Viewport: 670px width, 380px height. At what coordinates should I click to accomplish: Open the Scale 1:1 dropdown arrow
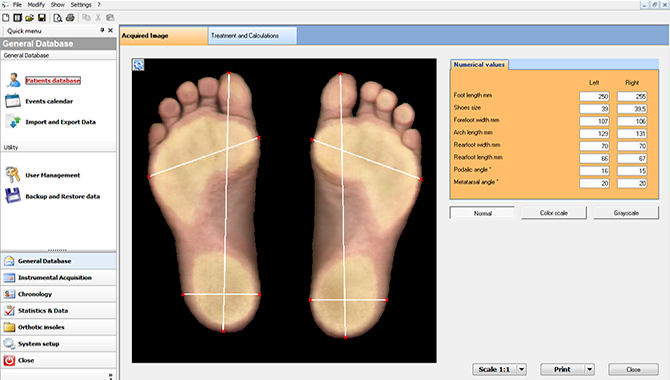(522, 369)
